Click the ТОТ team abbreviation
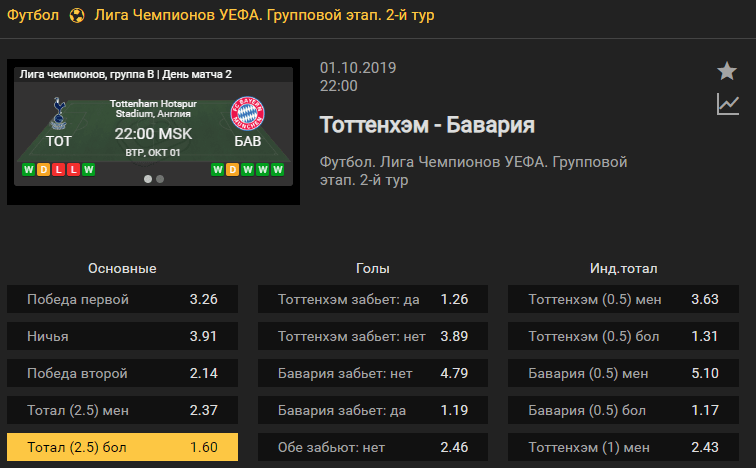 (x=59, y=141)
